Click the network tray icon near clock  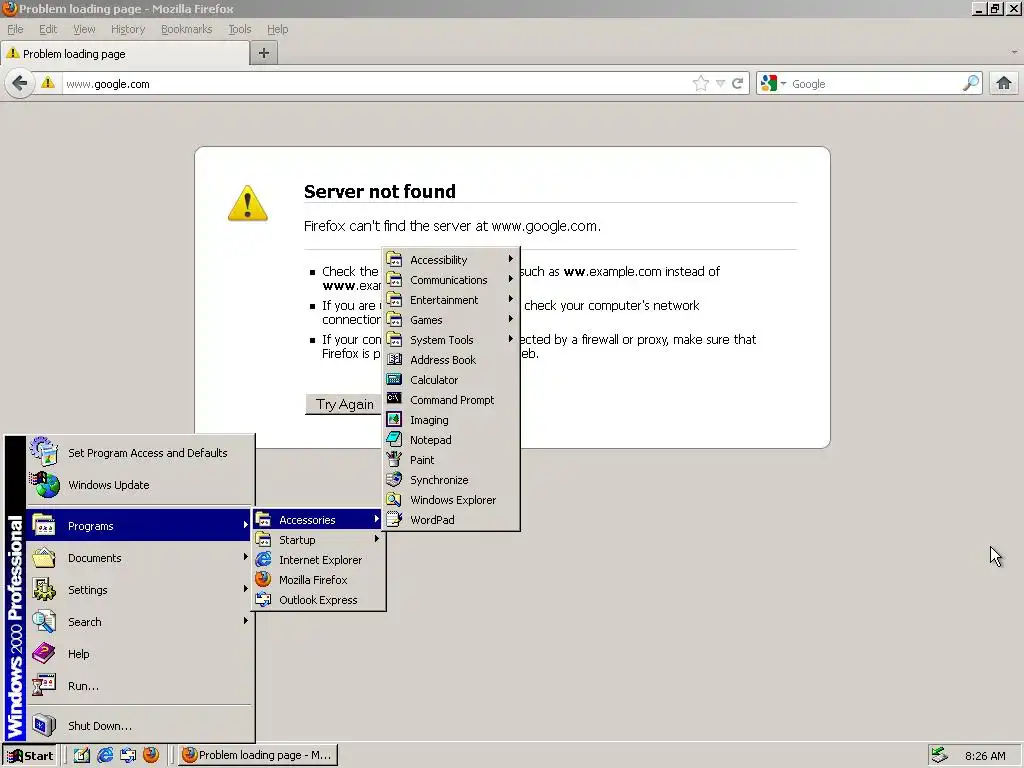click(939, 755)
